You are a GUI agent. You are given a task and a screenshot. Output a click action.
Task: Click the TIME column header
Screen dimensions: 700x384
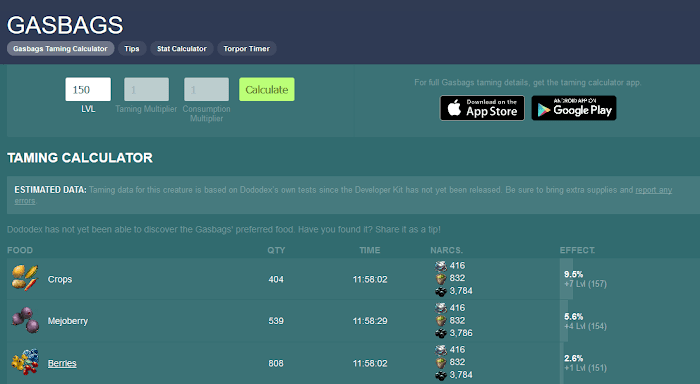point(370,250)
